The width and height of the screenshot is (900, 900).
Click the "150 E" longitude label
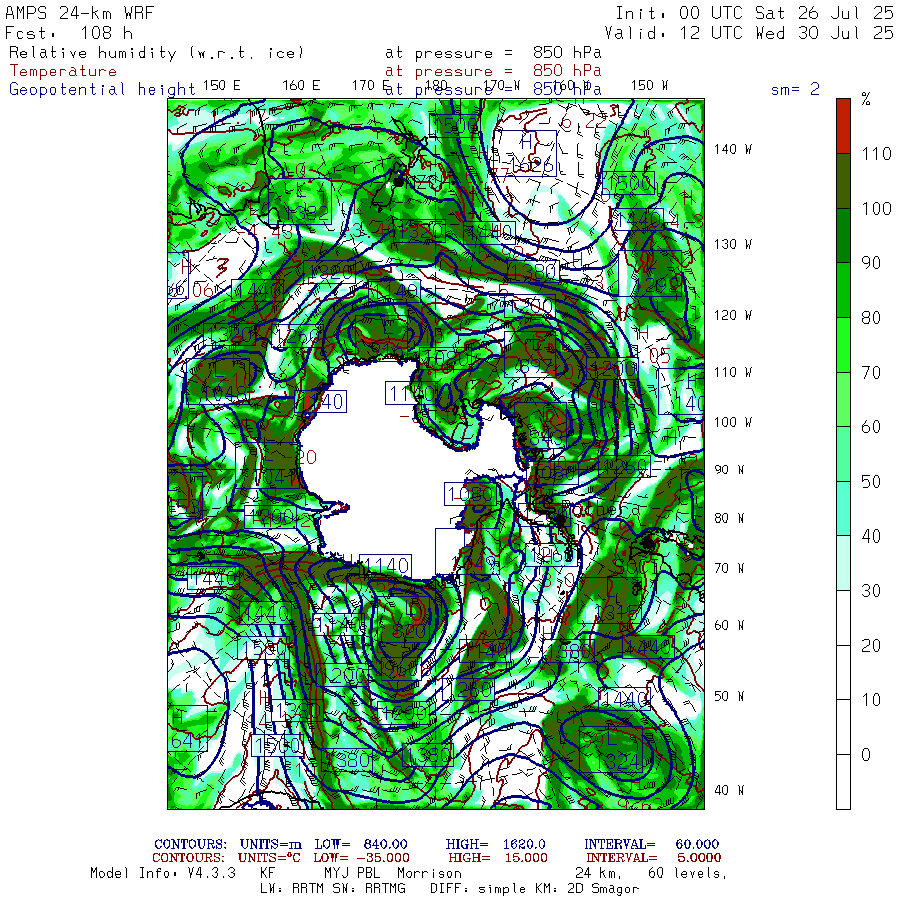point(222,86)
